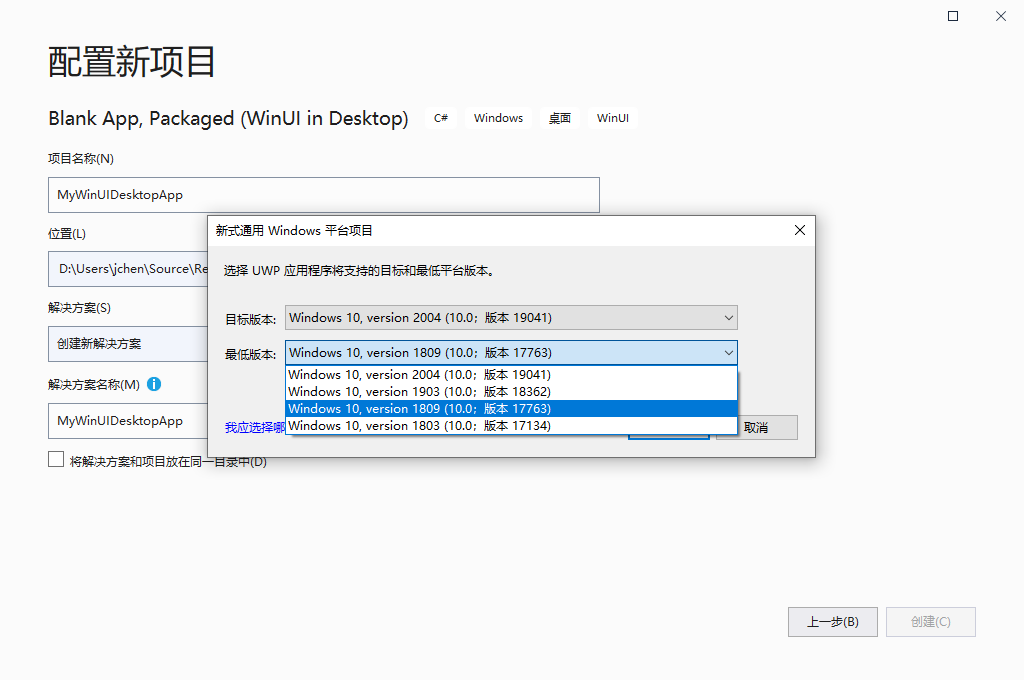Click the 目标版本 dropdown arrow
This screenshot has width=1024, height=680.
point(727,317)
